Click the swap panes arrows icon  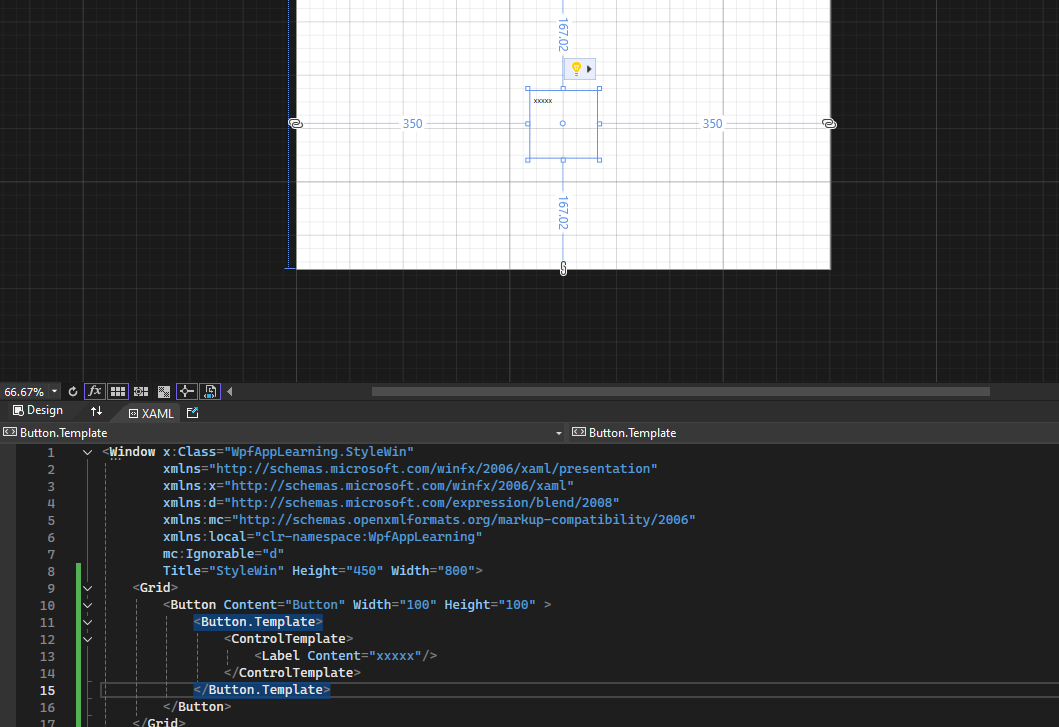coord(97,411)
